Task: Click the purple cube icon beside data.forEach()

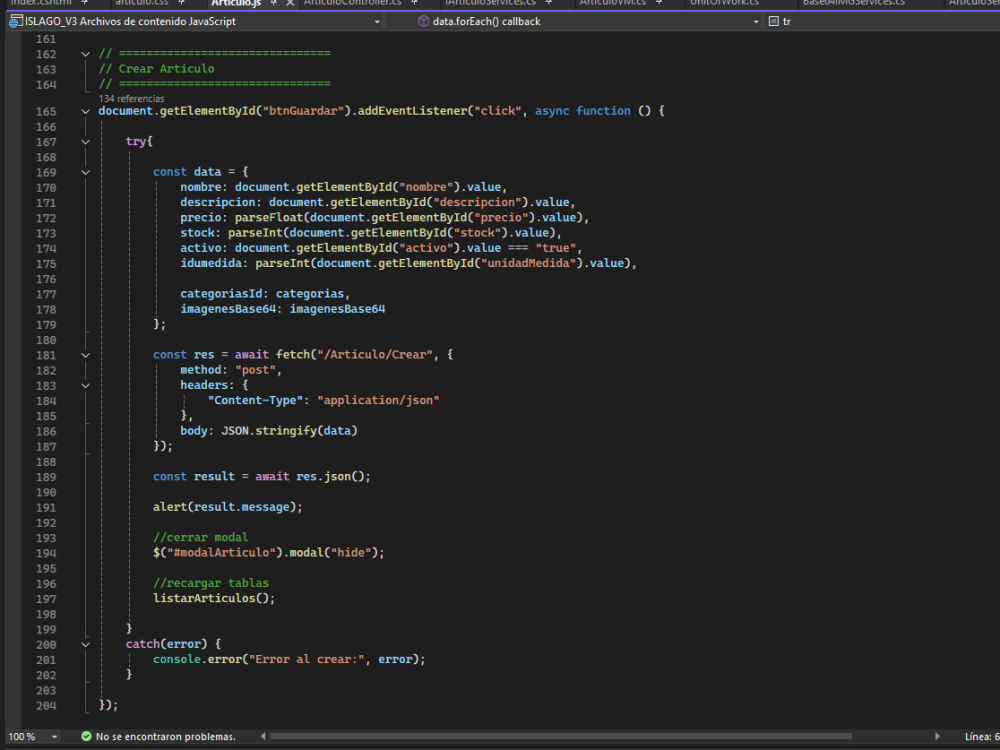Action: (423, 21)
